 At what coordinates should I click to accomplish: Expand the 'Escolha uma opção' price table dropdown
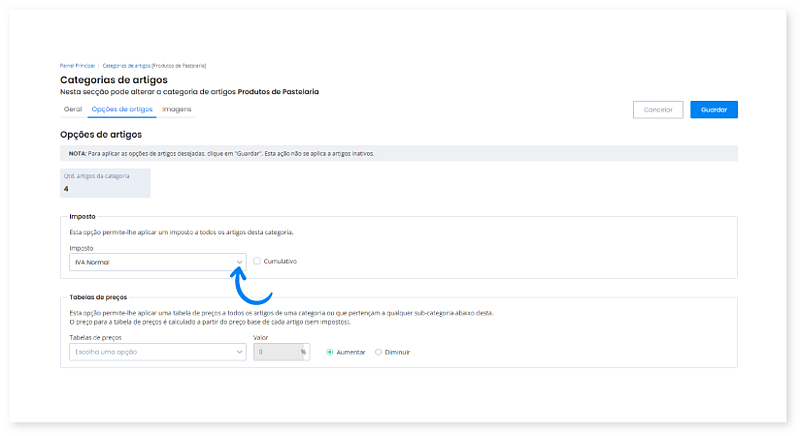coord(150,352)
